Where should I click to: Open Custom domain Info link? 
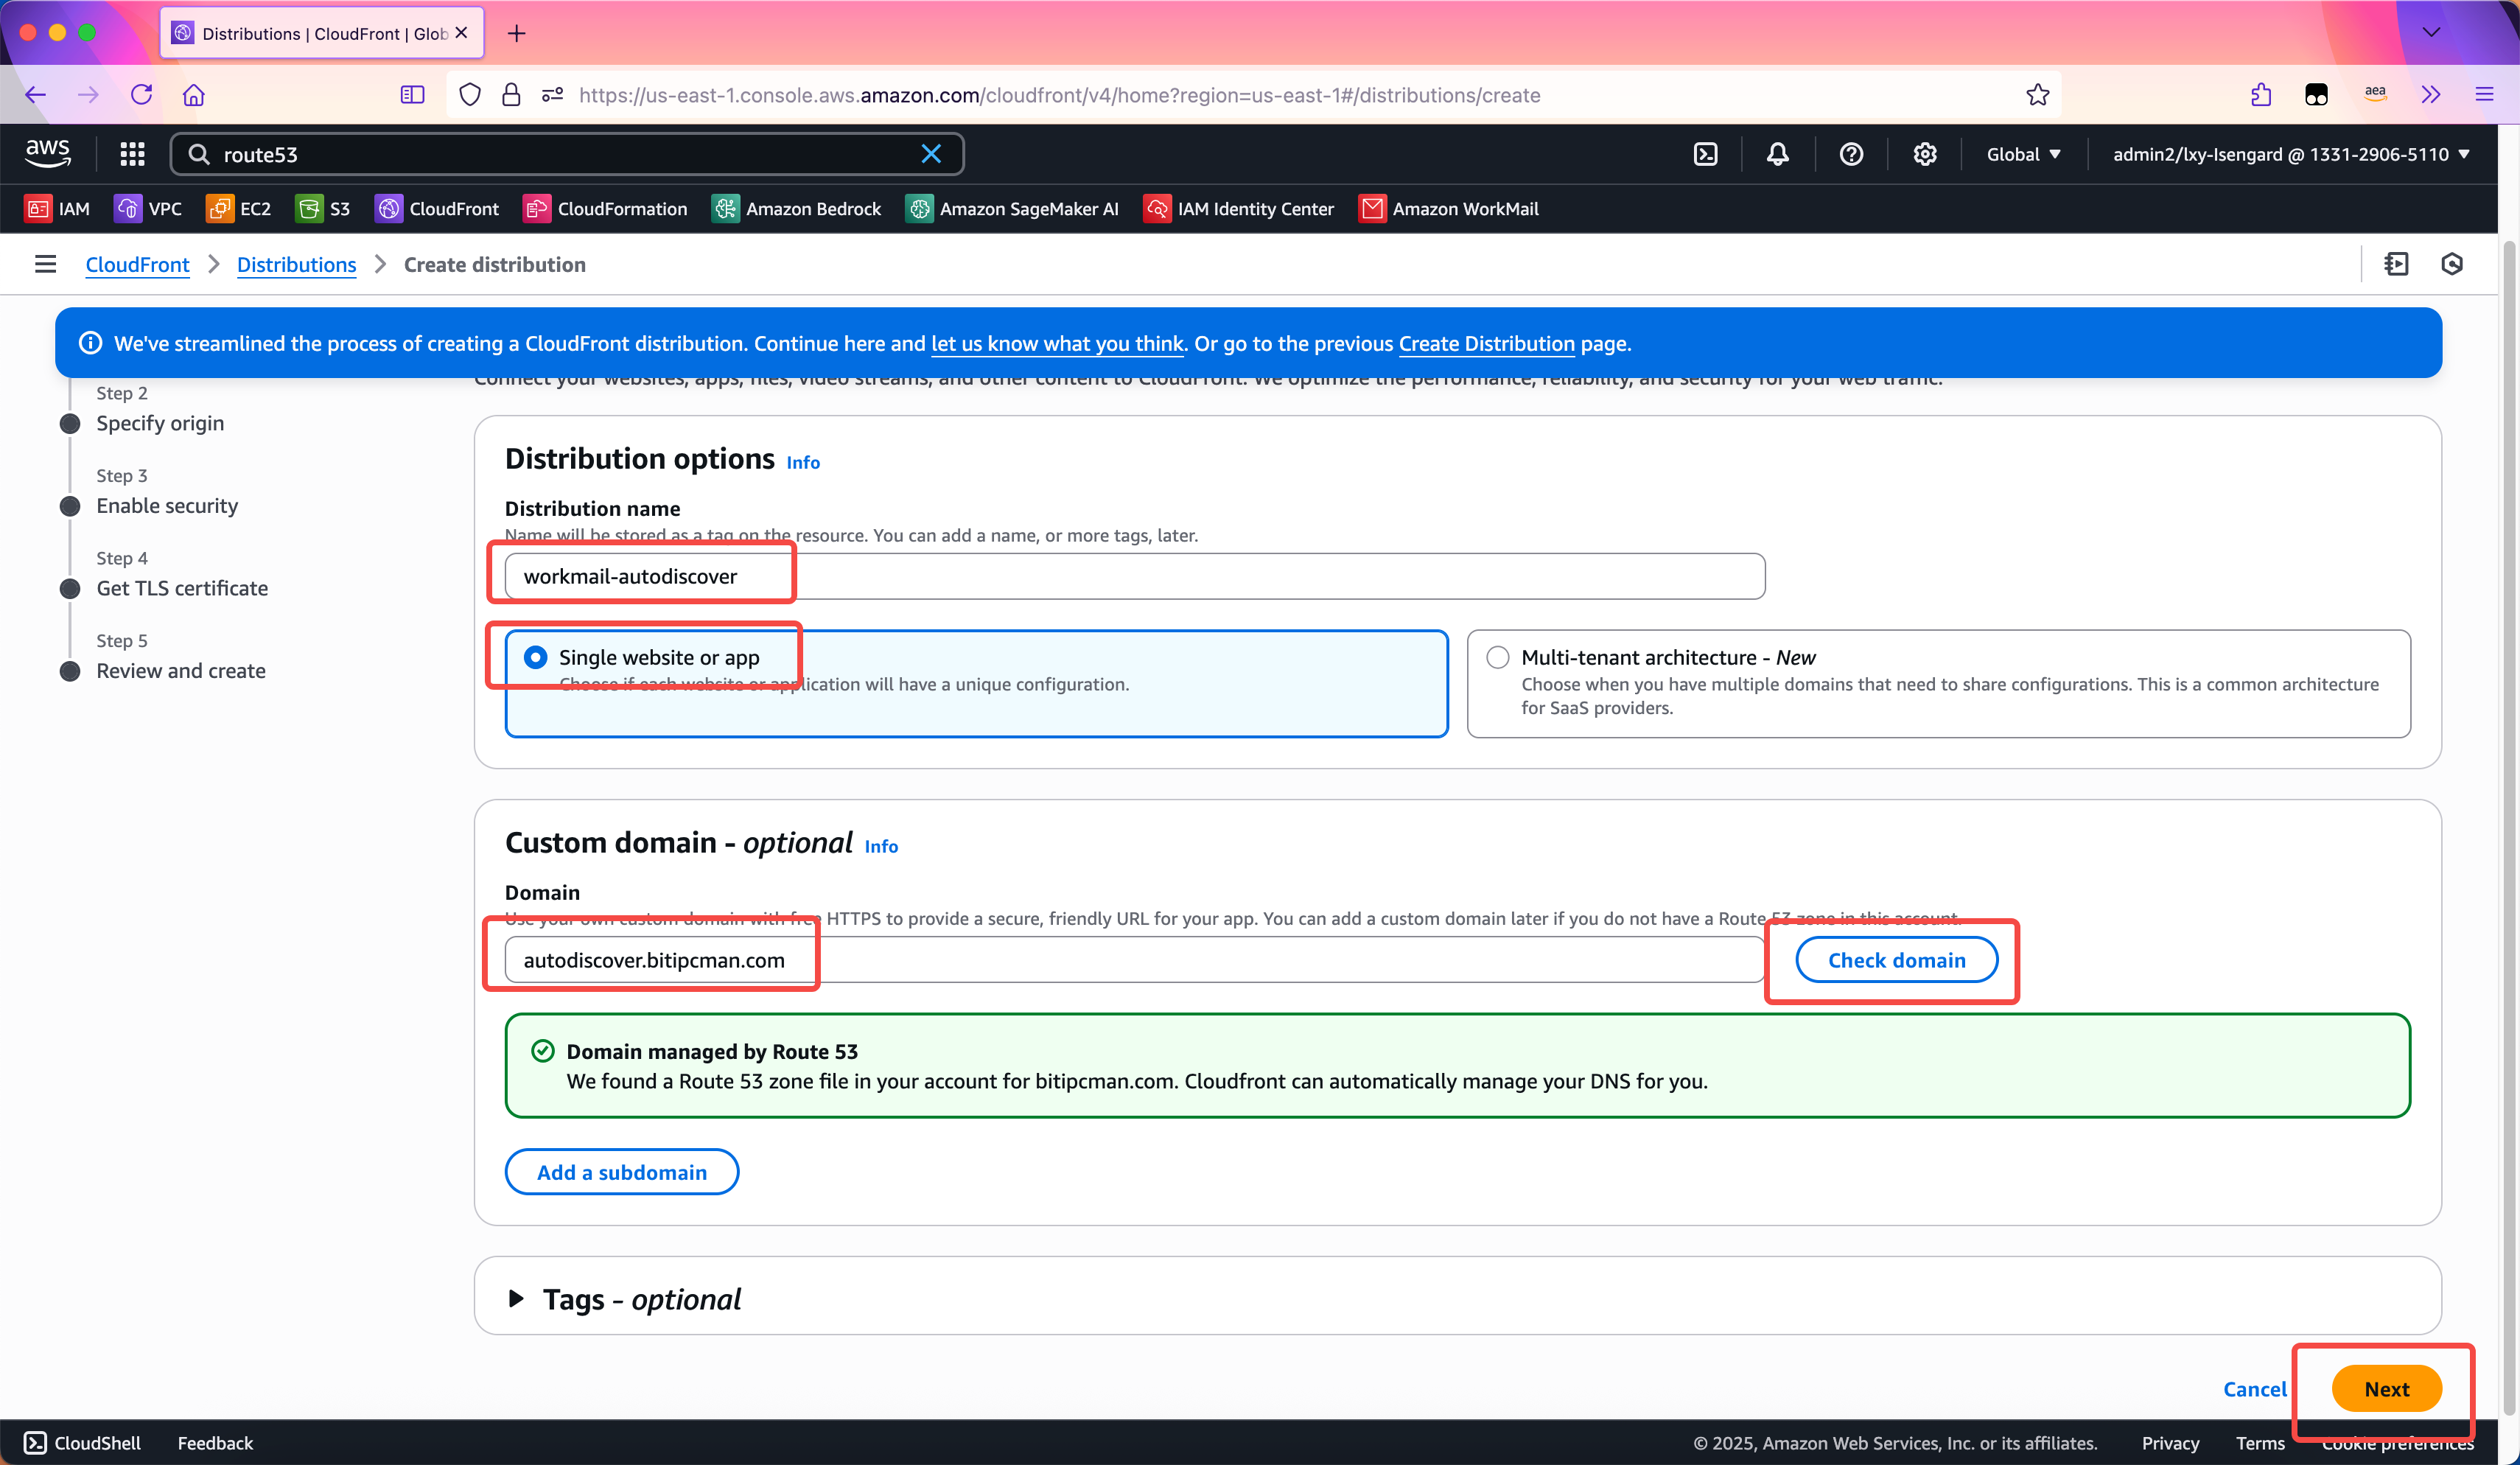(881, 846)
